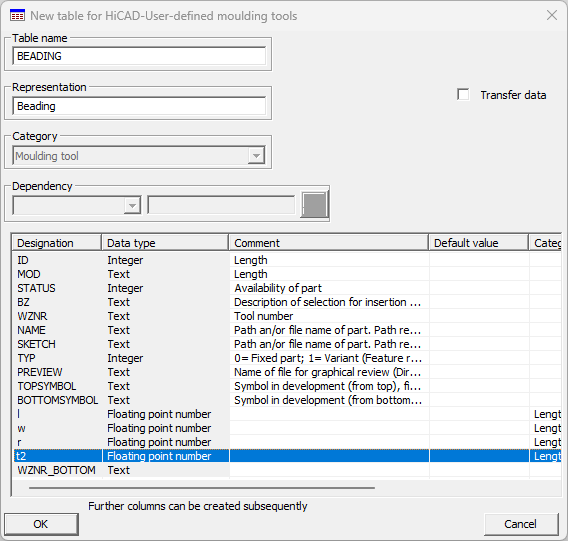Select the WZNR_BOTTOM row
568x541 pixels.
pyautogui.click(x=287, y=470)
